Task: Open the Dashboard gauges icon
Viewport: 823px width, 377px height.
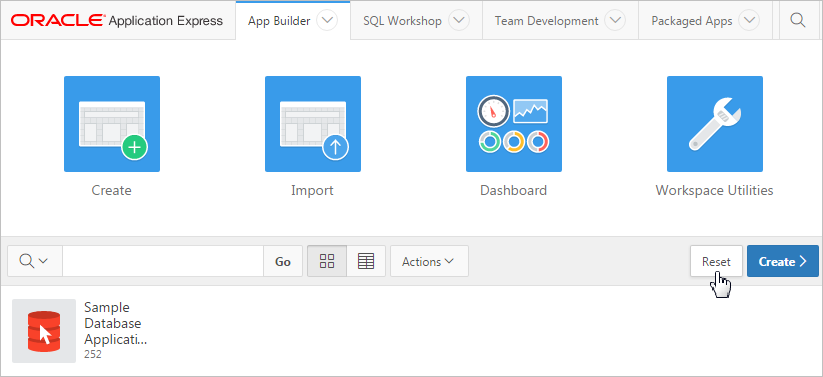Action: tap(514, 124)
